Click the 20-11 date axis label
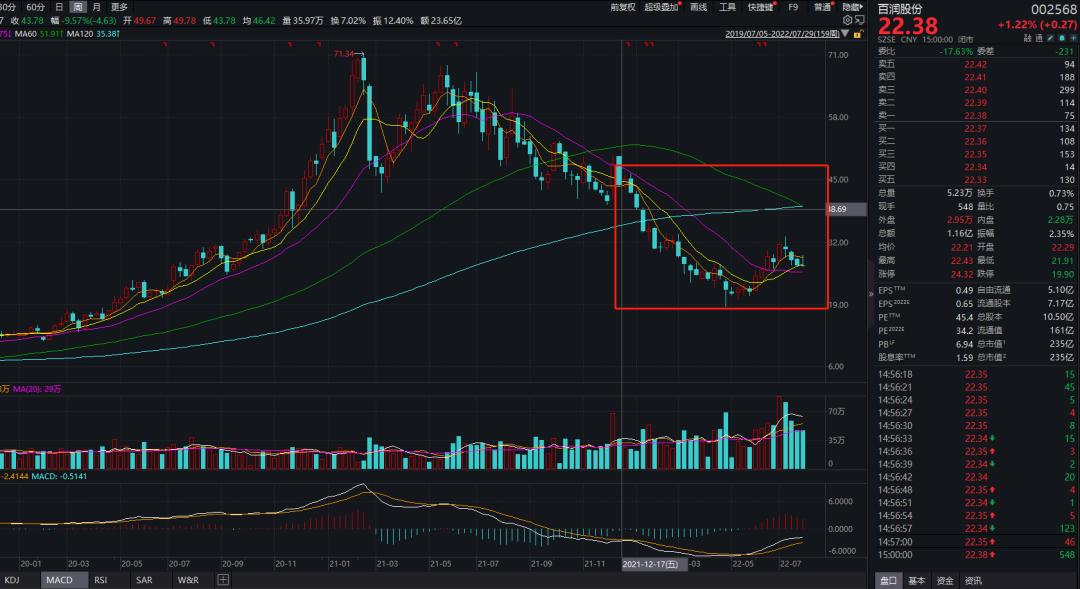The width and height of the screenshot is (1080, 589). click(x=285, y=564)
